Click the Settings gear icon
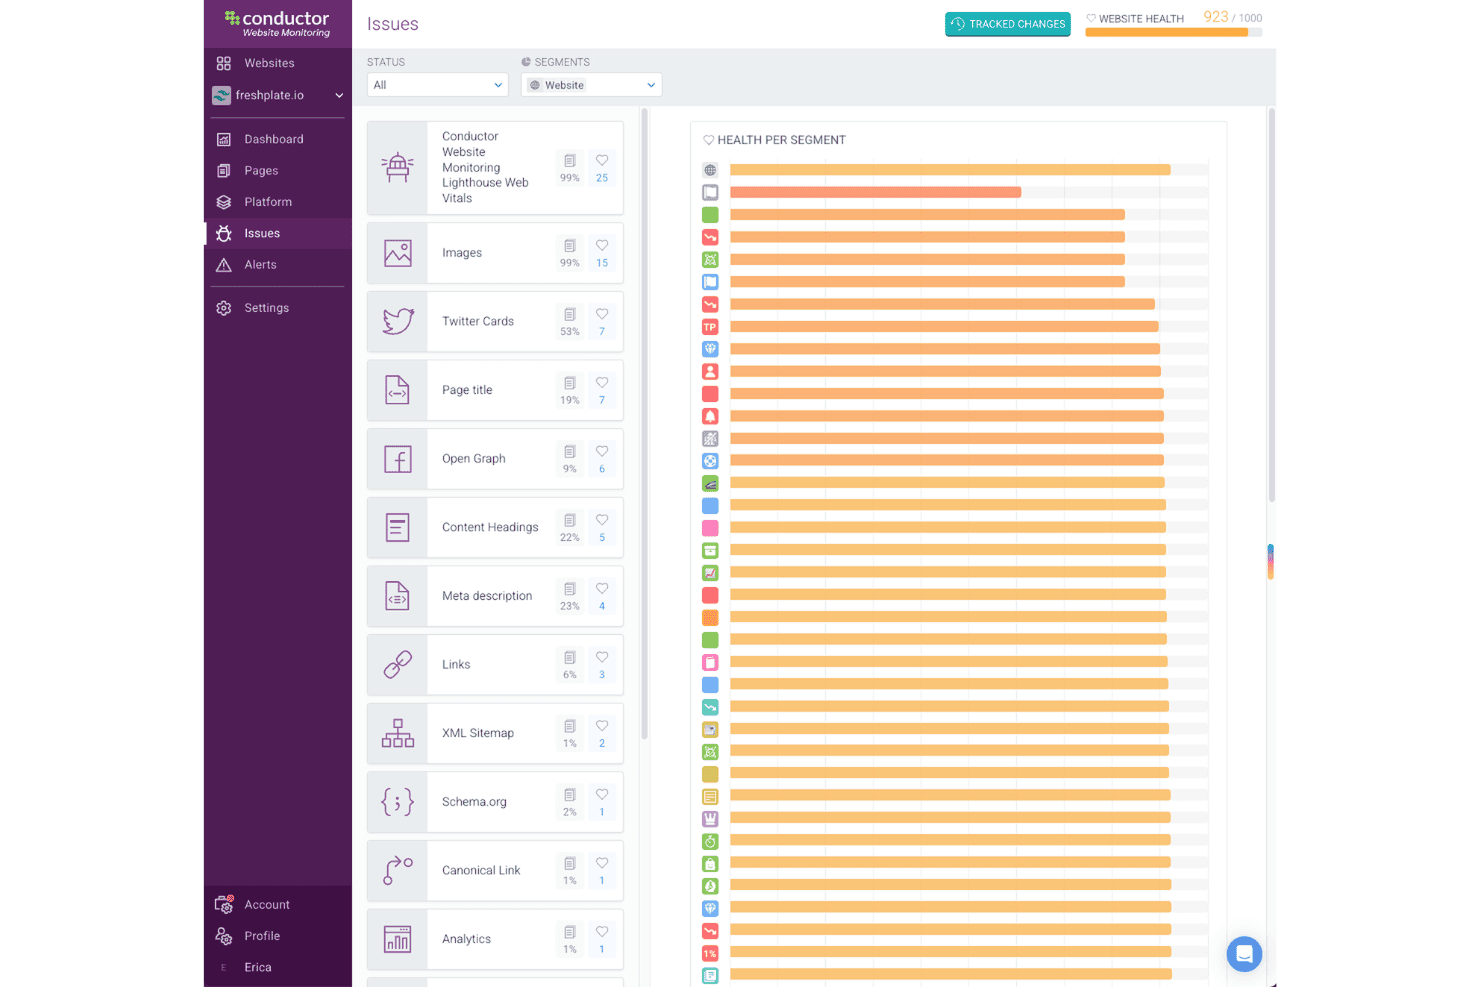The height and width of the screenshot is (987, 1480). click(224, 308)
